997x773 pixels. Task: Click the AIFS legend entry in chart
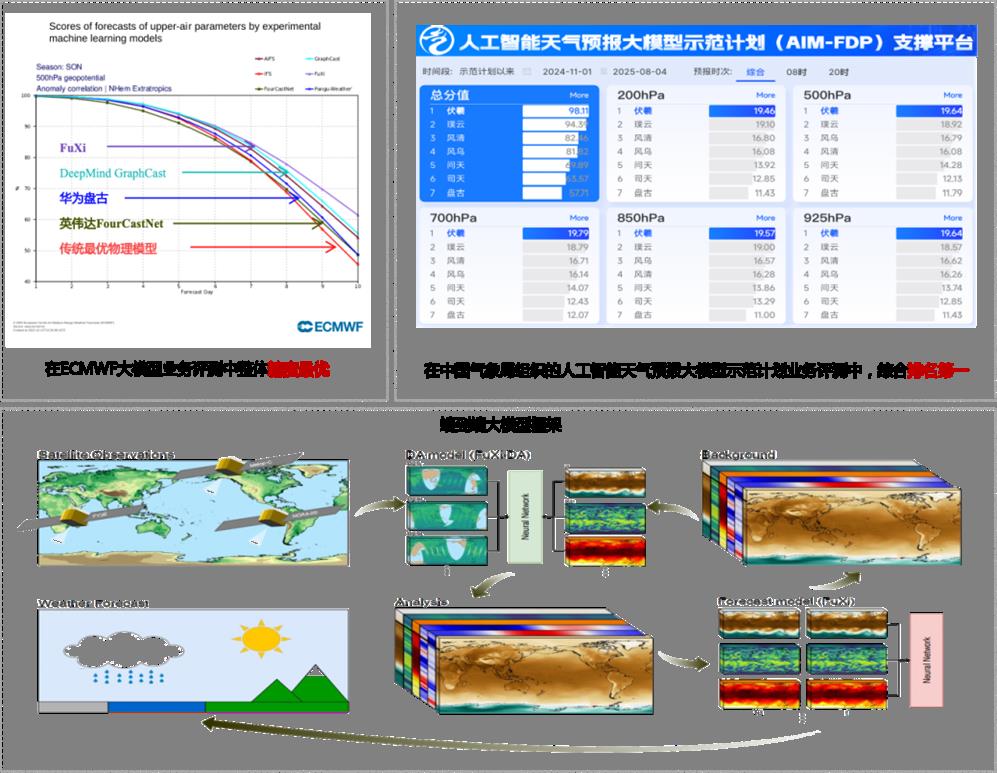(265, 58)
